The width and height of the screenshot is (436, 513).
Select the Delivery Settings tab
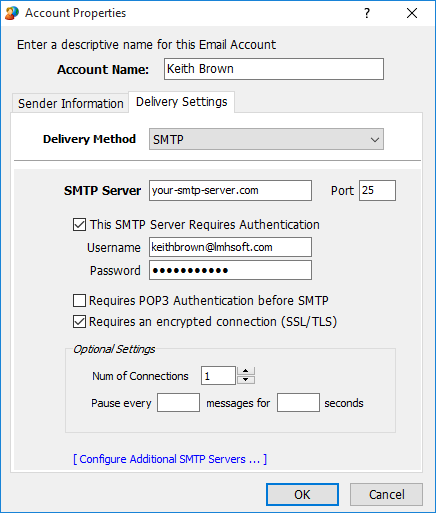182,102
